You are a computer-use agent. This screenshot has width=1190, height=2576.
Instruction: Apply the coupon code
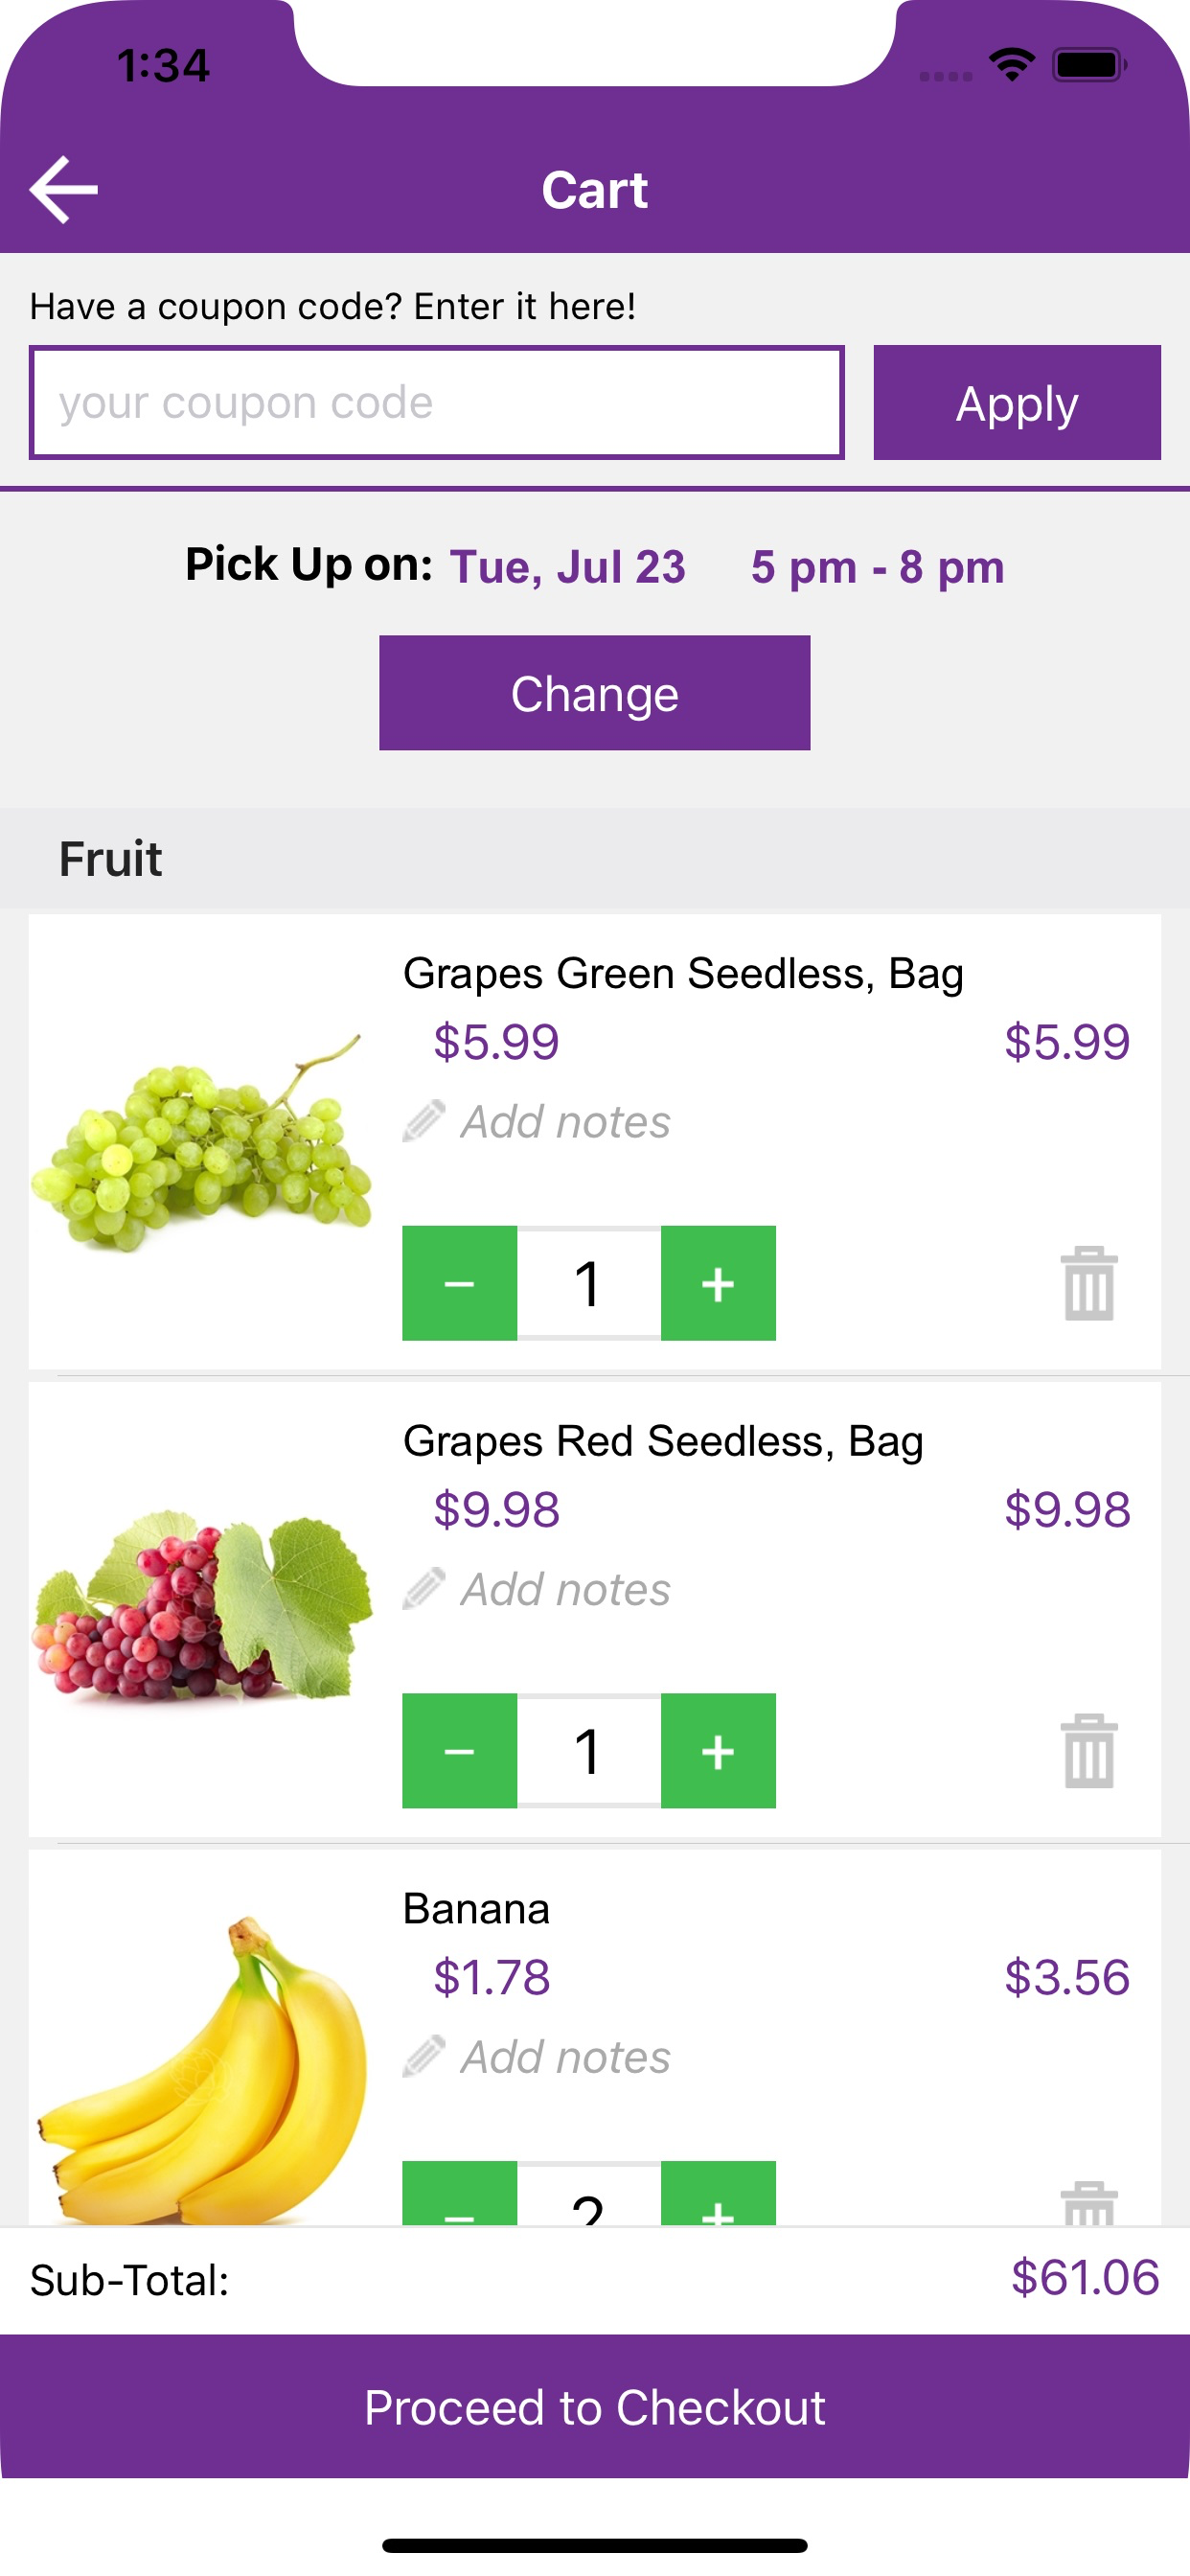(1017, 403)
